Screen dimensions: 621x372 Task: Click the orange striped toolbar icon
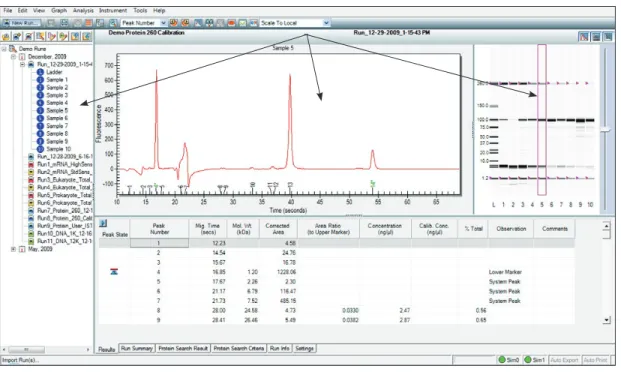pyautogui.click(x=89, y=23)
